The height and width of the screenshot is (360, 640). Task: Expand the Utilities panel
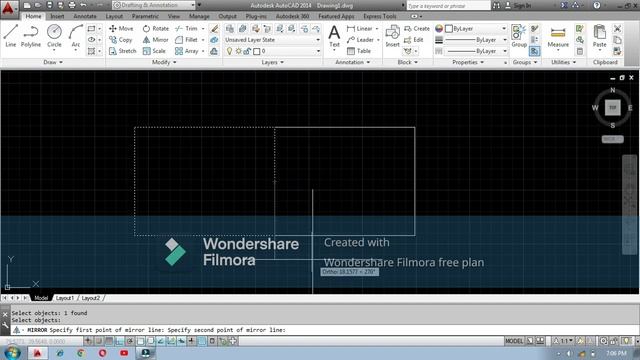pyautogui.click(x=564, y=62)
